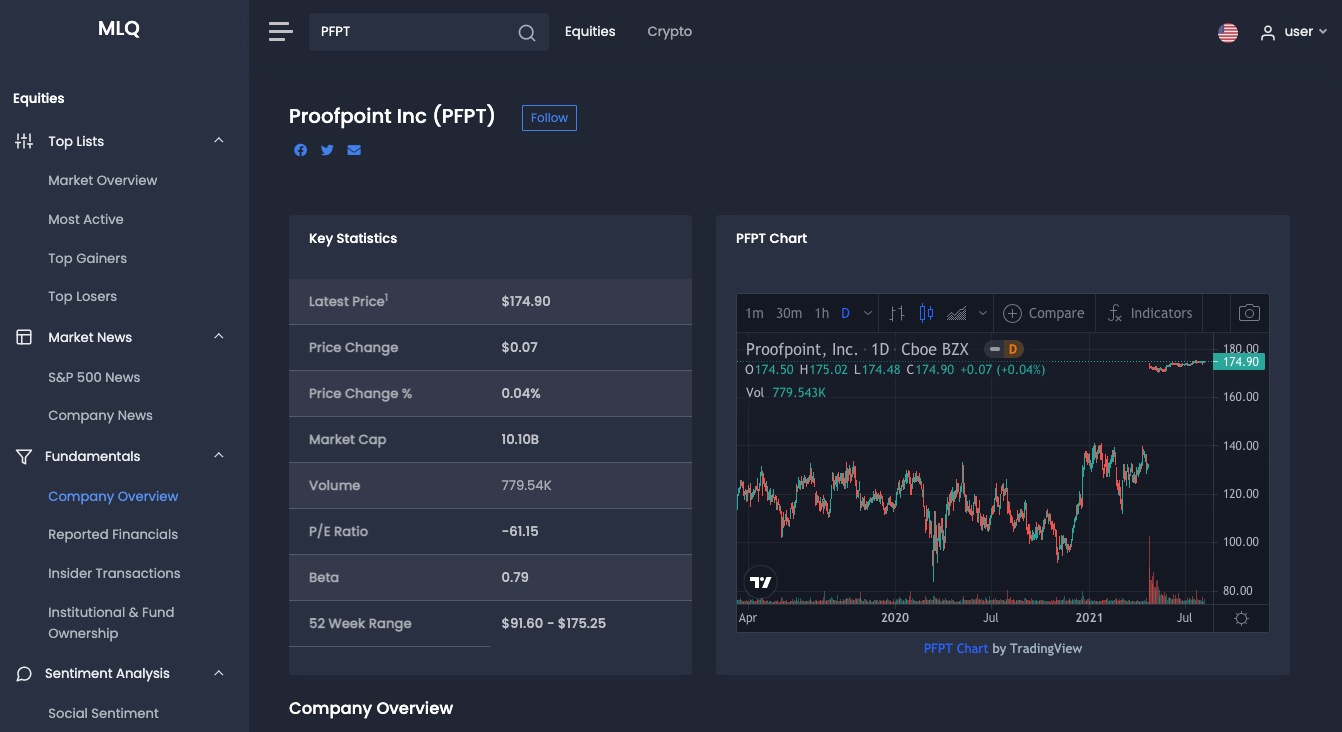This screenshot has width=1342, height=732.
Task: Click the Price Change % value 0.04%
Action: coord(521,394)
